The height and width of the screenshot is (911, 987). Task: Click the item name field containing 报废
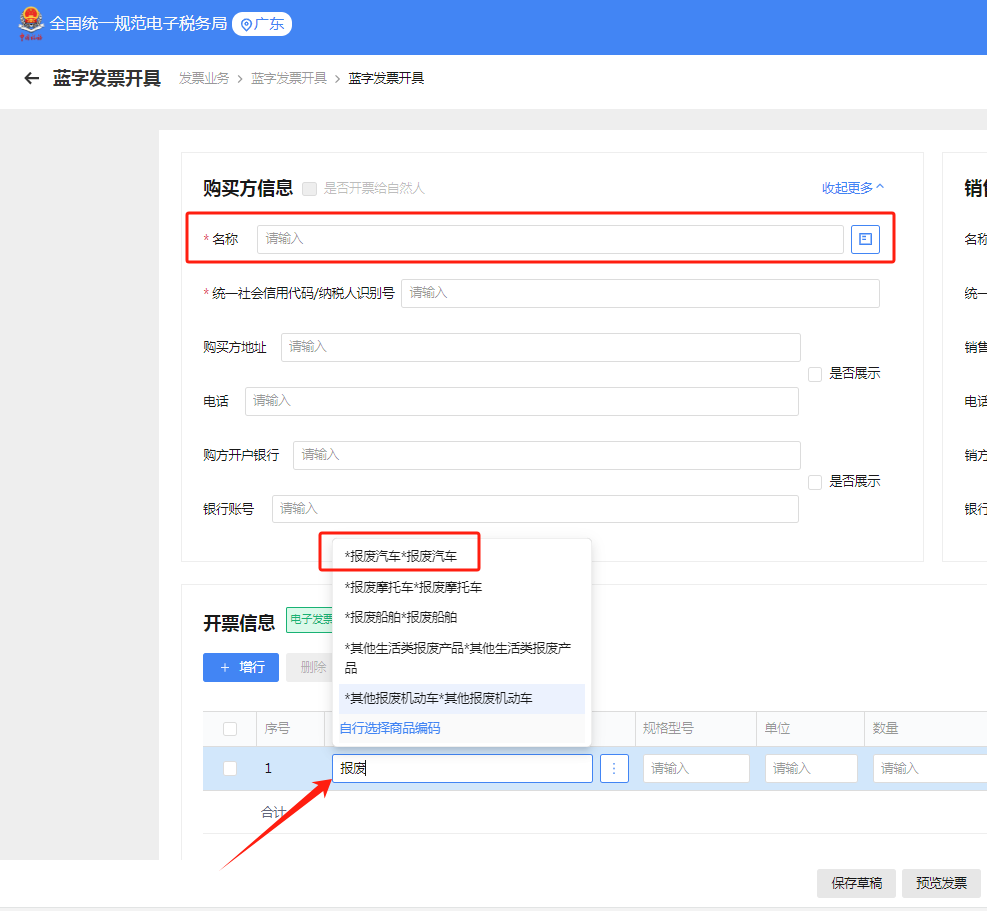click(462, 768)
